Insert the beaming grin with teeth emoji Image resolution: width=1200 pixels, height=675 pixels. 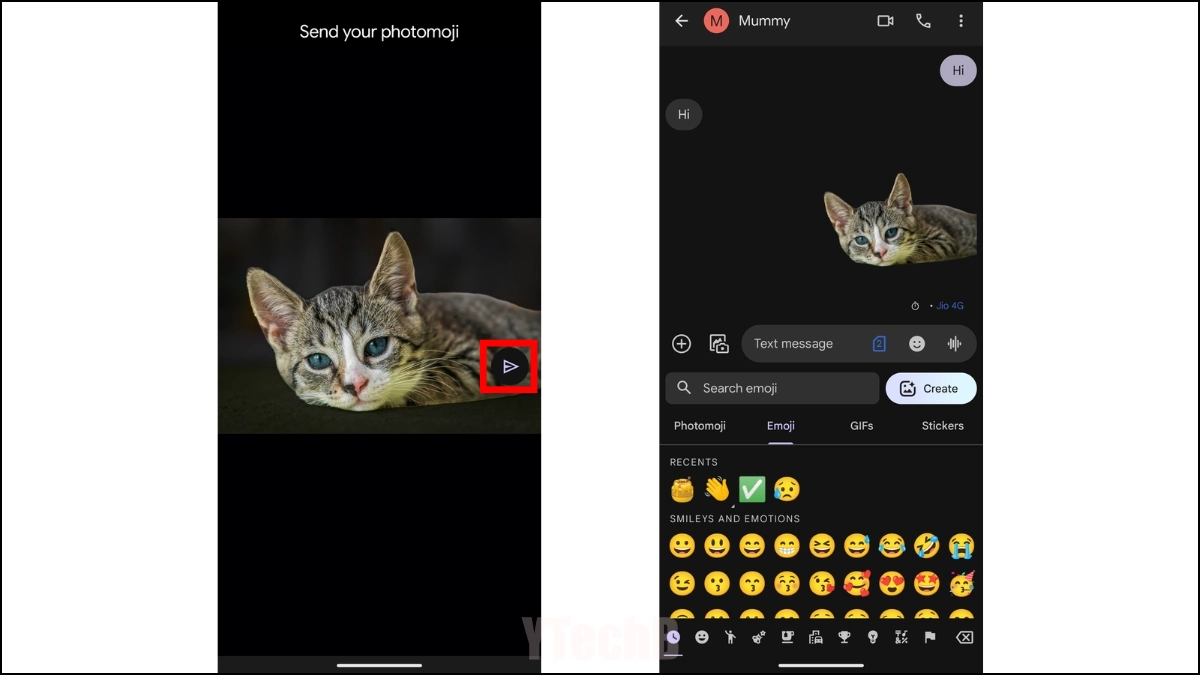[787, 546]
